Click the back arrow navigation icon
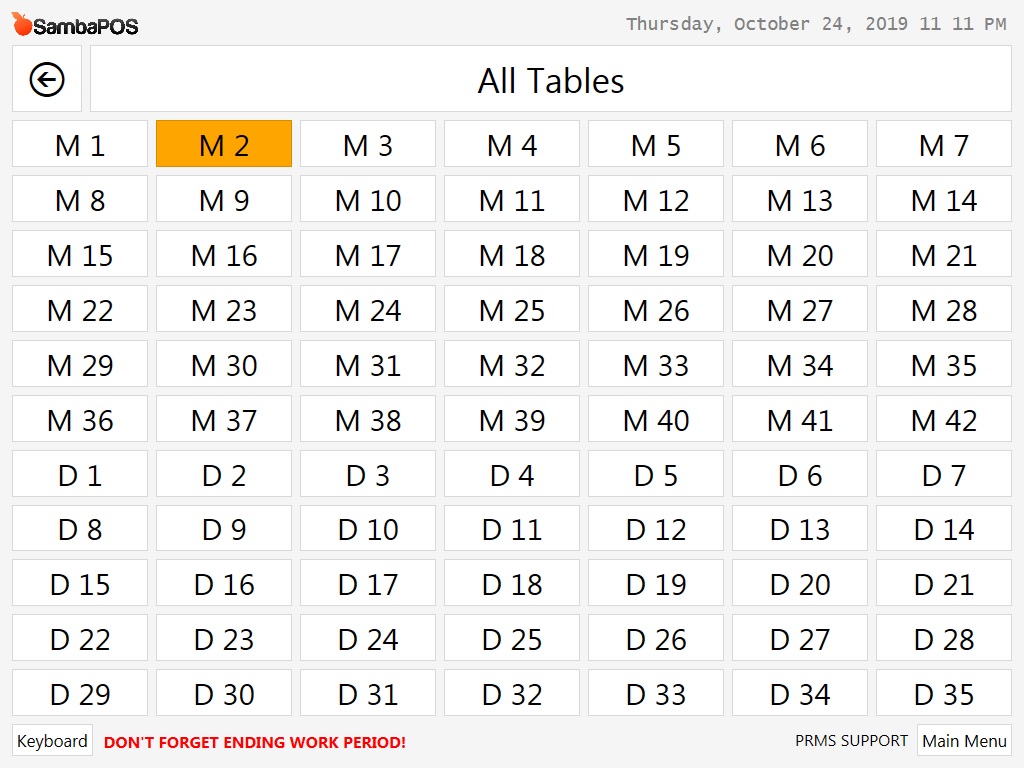1024x768 pixels. click(46, 79)
